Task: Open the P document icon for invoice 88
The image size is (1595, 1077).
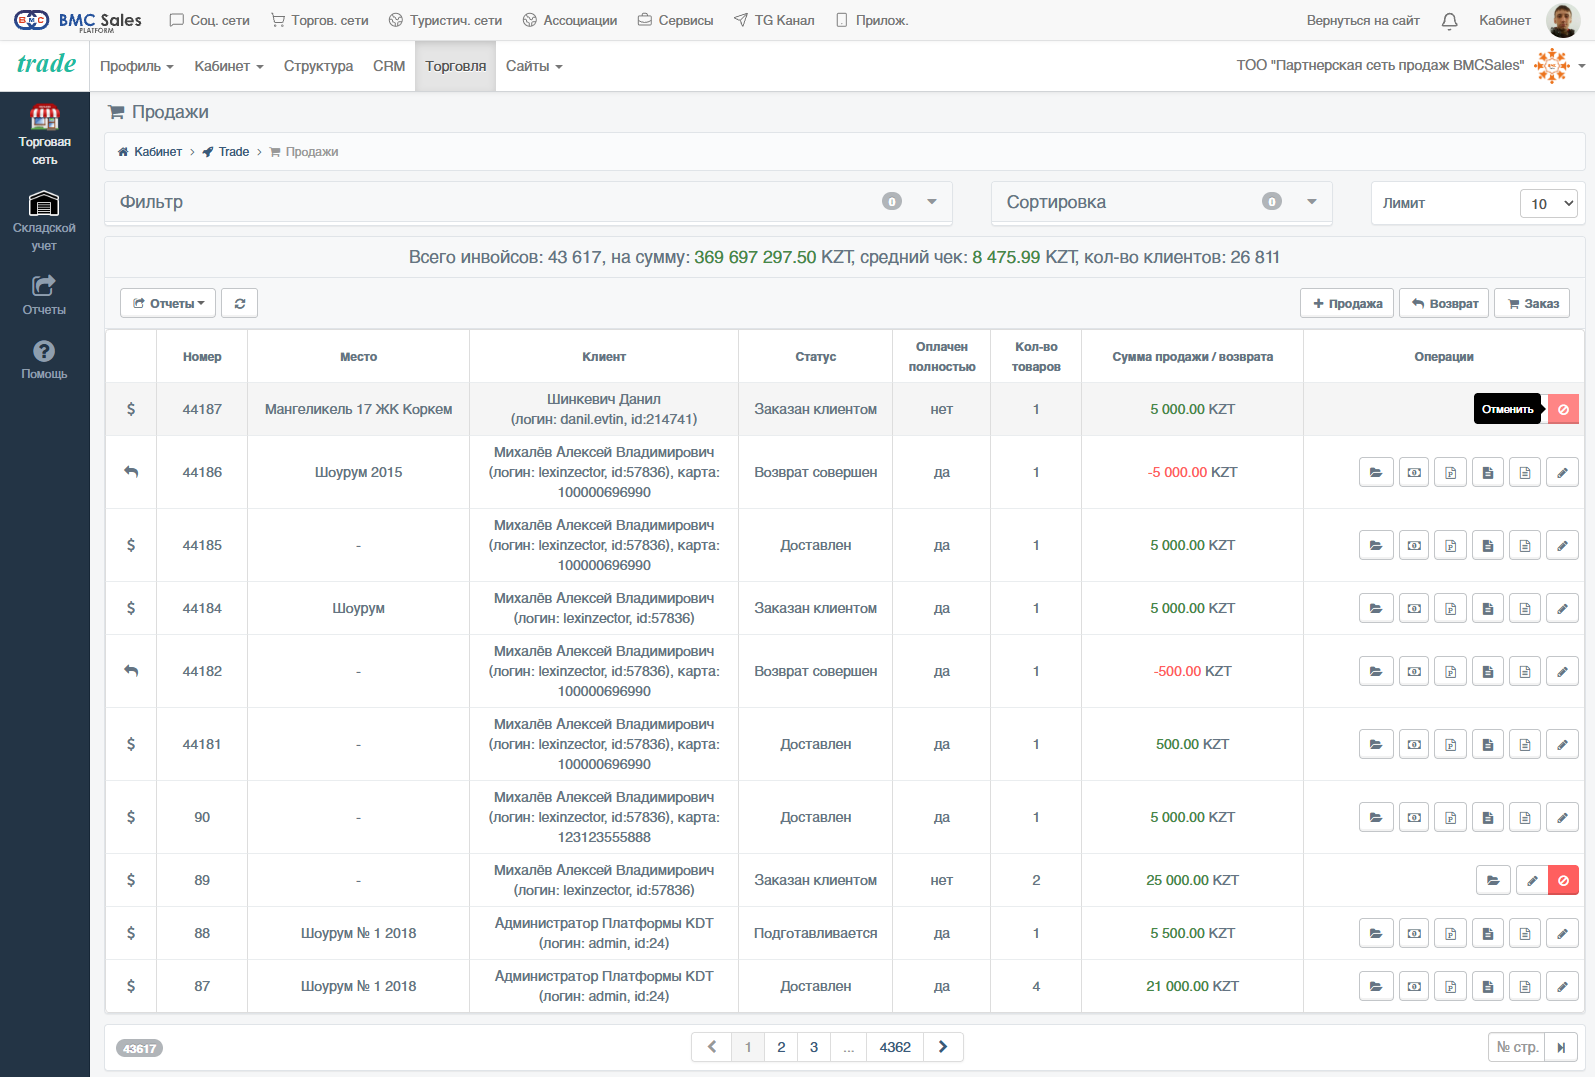Action: click(1450, 933)
